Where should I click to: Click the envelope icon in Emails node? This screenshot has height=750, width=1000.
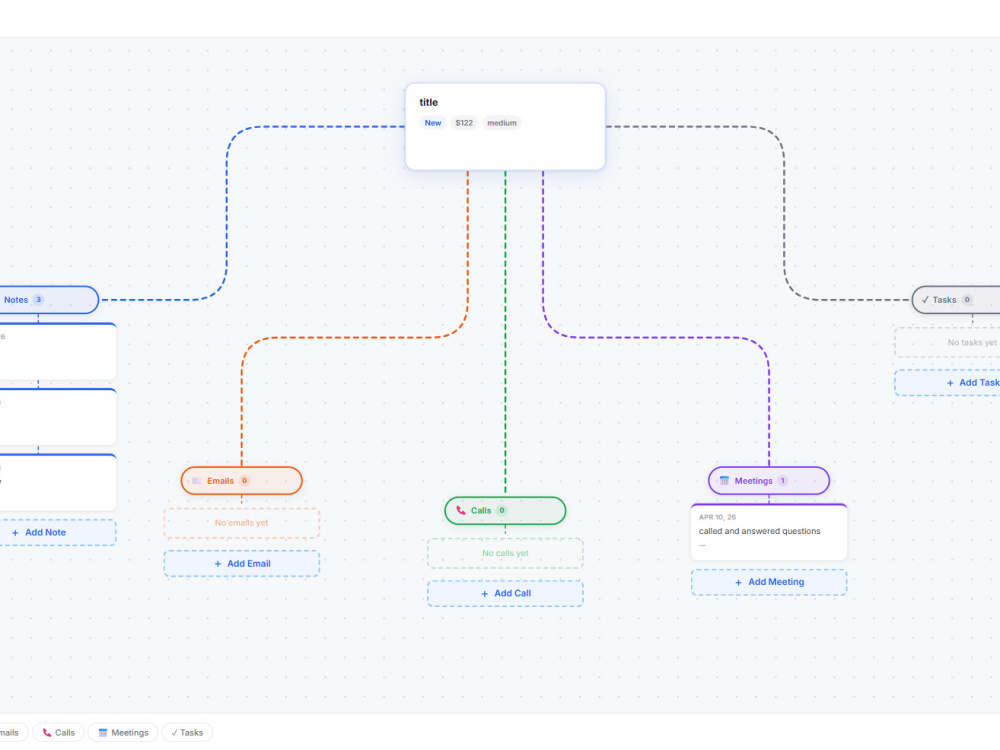click(x=197, y=481)
